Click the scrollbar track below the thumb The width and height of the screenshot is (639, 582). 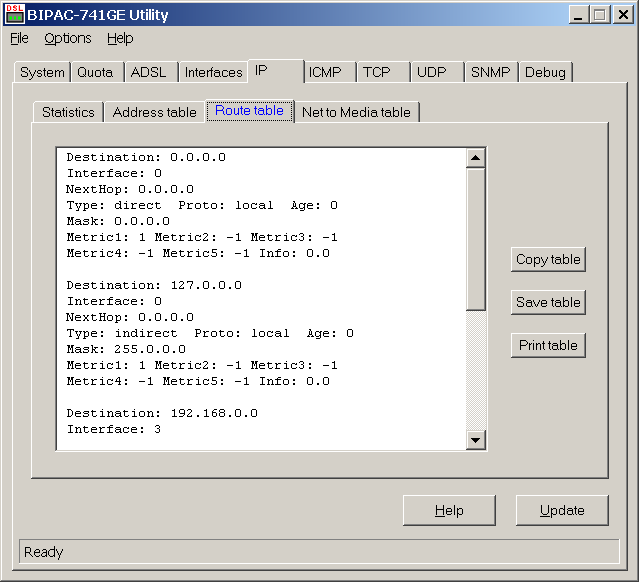[475, 370]
